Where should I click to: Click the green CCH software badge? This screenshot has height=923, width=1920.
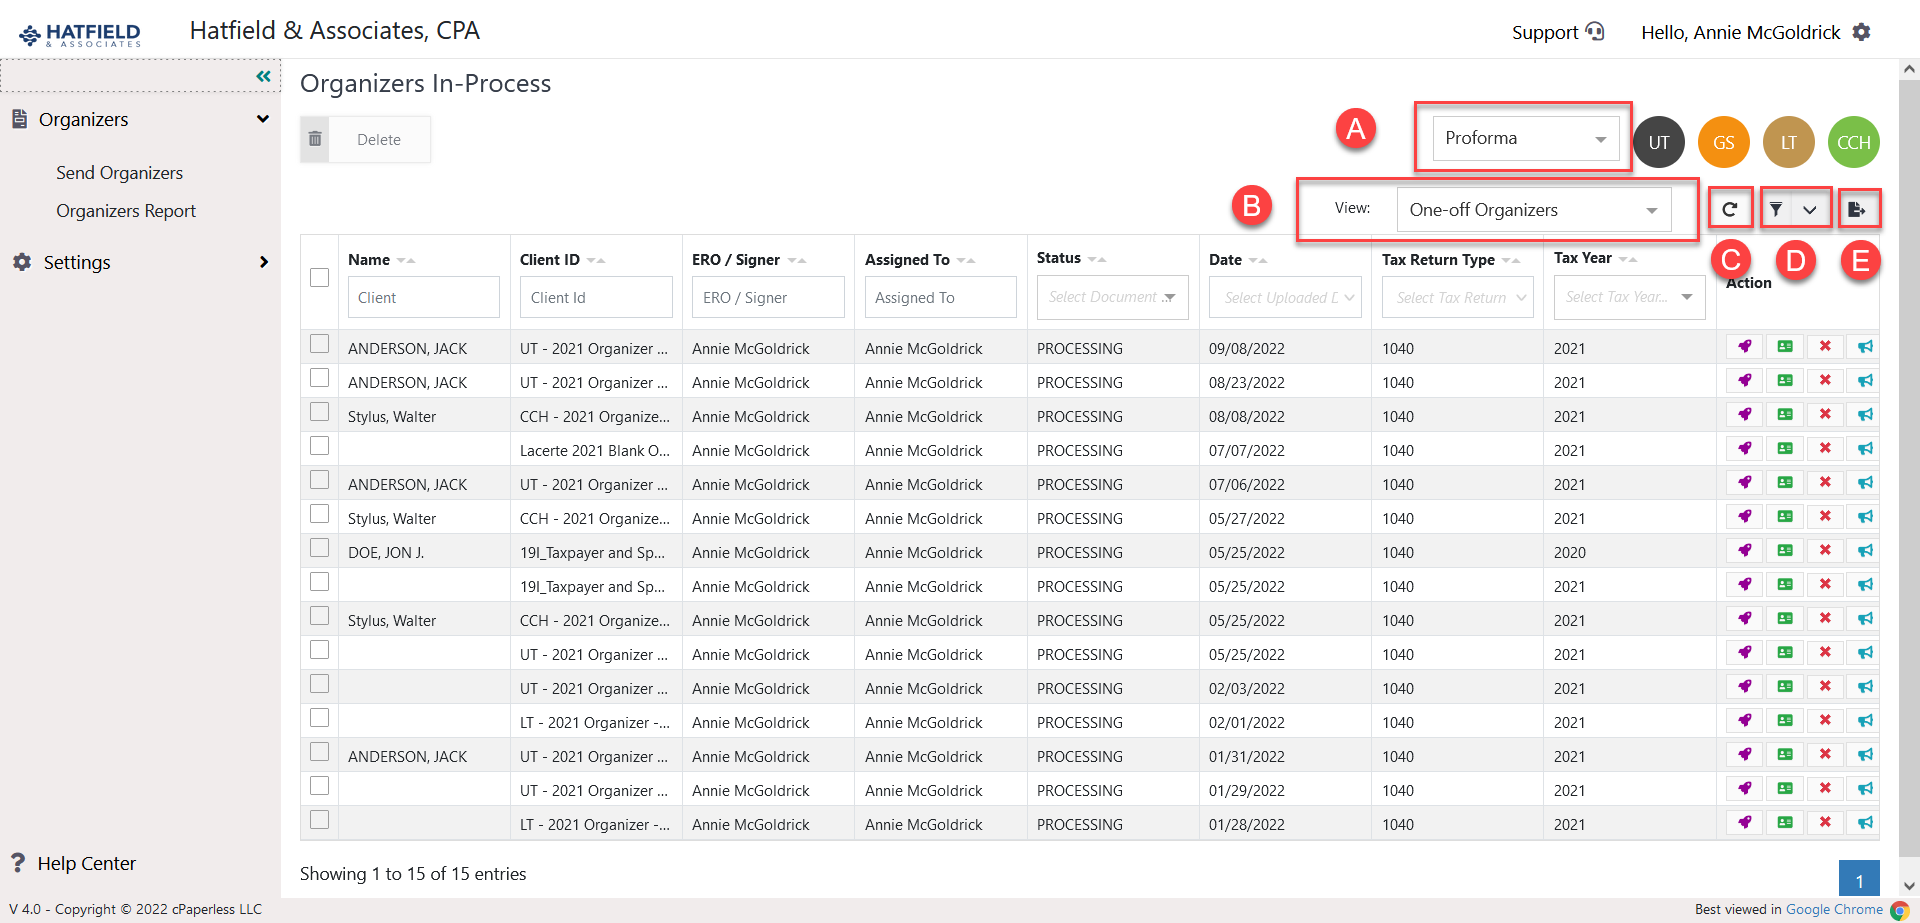(x=1853, y=142)
